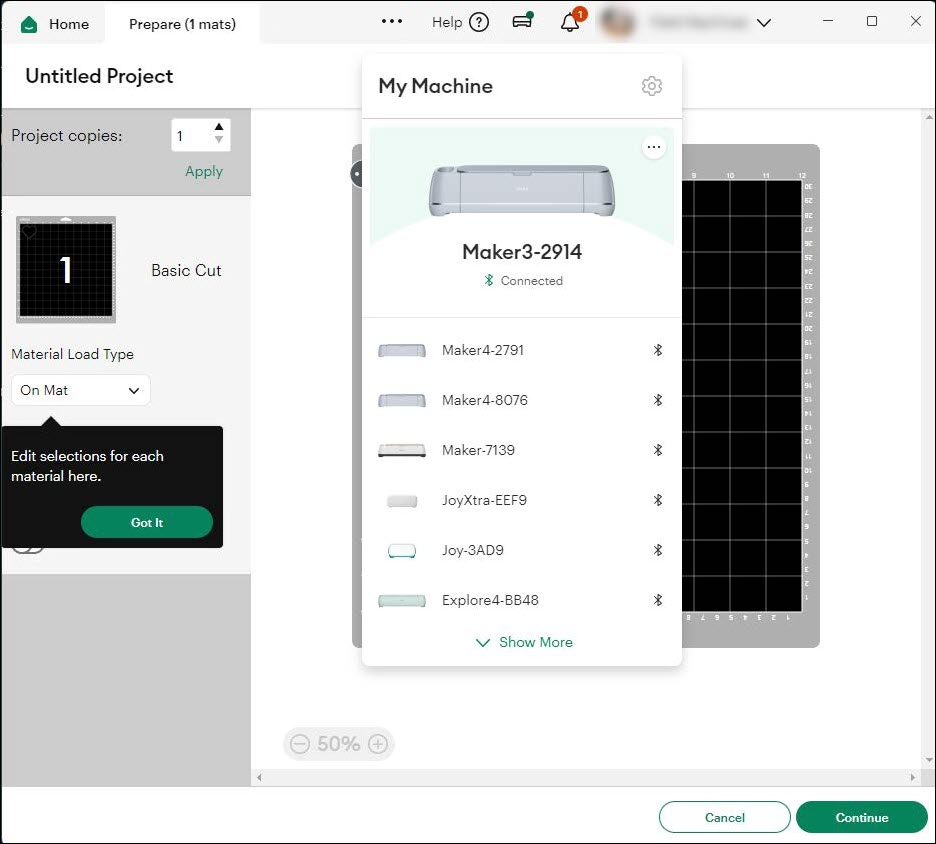Click Bluetooth icon next to JoyXtra-EEF9

657,500
